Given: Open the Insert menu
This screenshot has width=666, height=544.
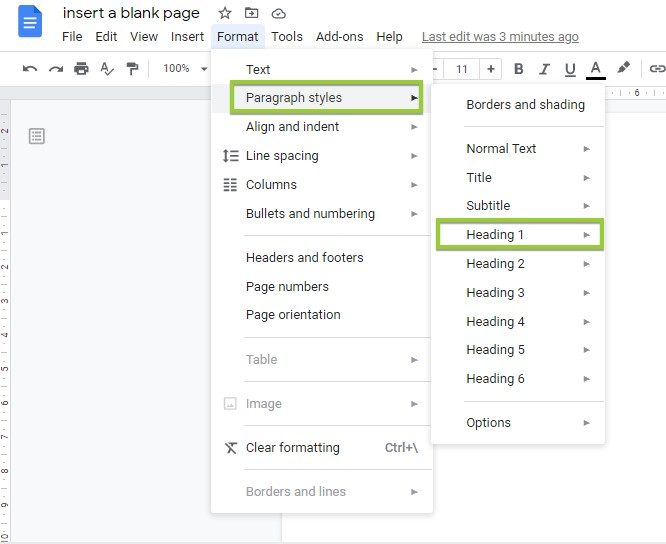Looking at the screenshot, I should [187, 37].
